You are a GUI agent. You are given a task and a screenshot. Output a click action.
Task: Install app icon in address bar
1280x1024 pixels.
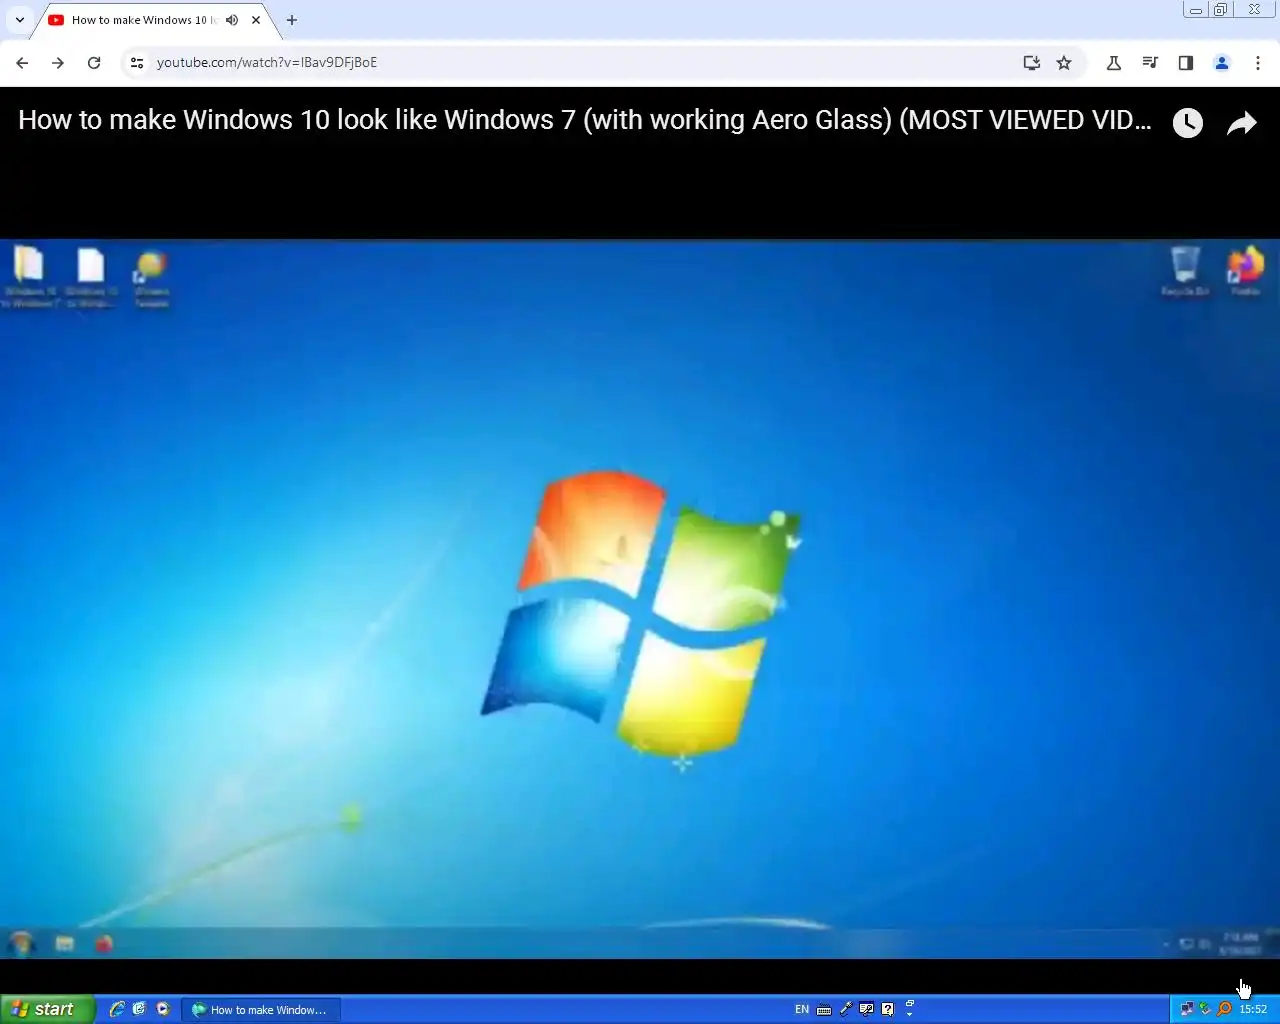tap(1032, 62)
